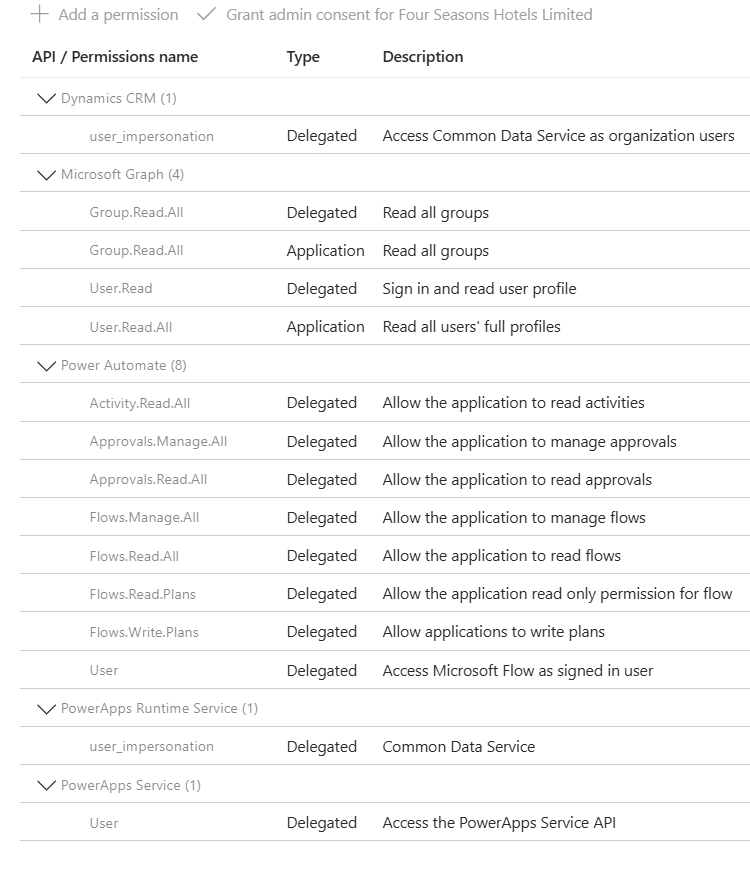Click the checkmark icon beside Grant admin consent
Screen dimensions: 750x888
210,14
